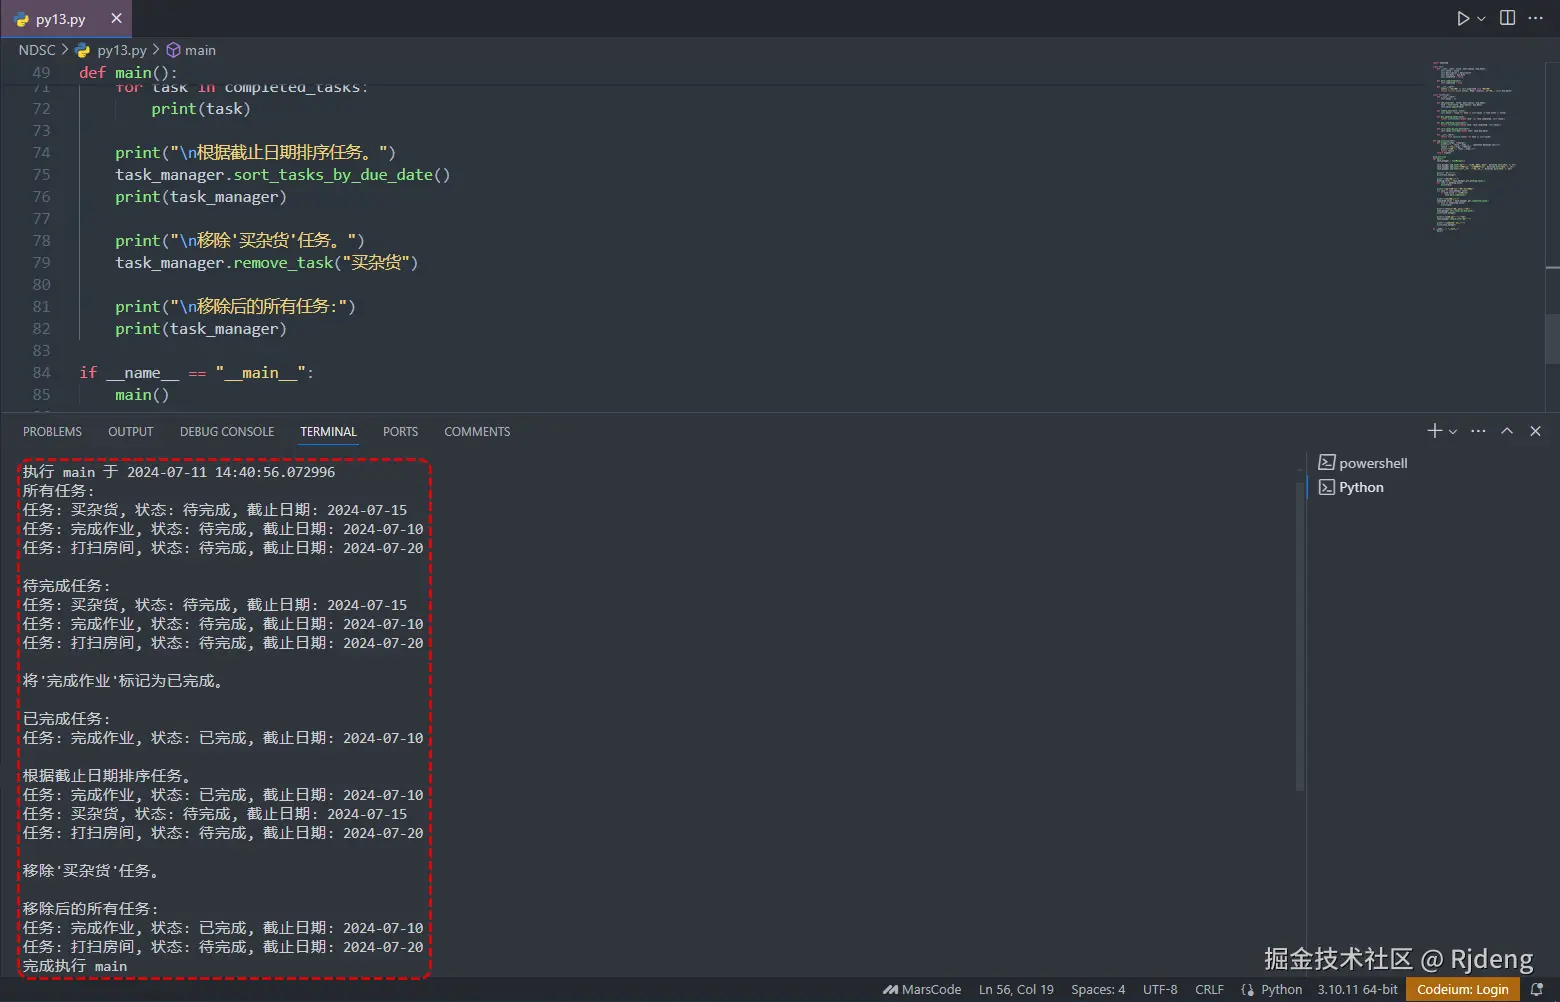Select TERMINAL panel tab
Image resolution: width=1560 pixels, height=1002 pixels.
click(x=328, y=432)
